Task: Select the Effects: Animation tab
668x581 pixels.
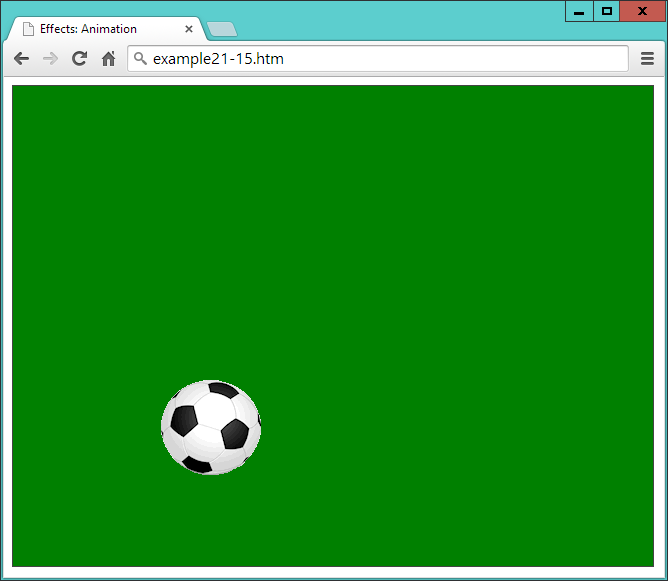Action: [105, 29]
